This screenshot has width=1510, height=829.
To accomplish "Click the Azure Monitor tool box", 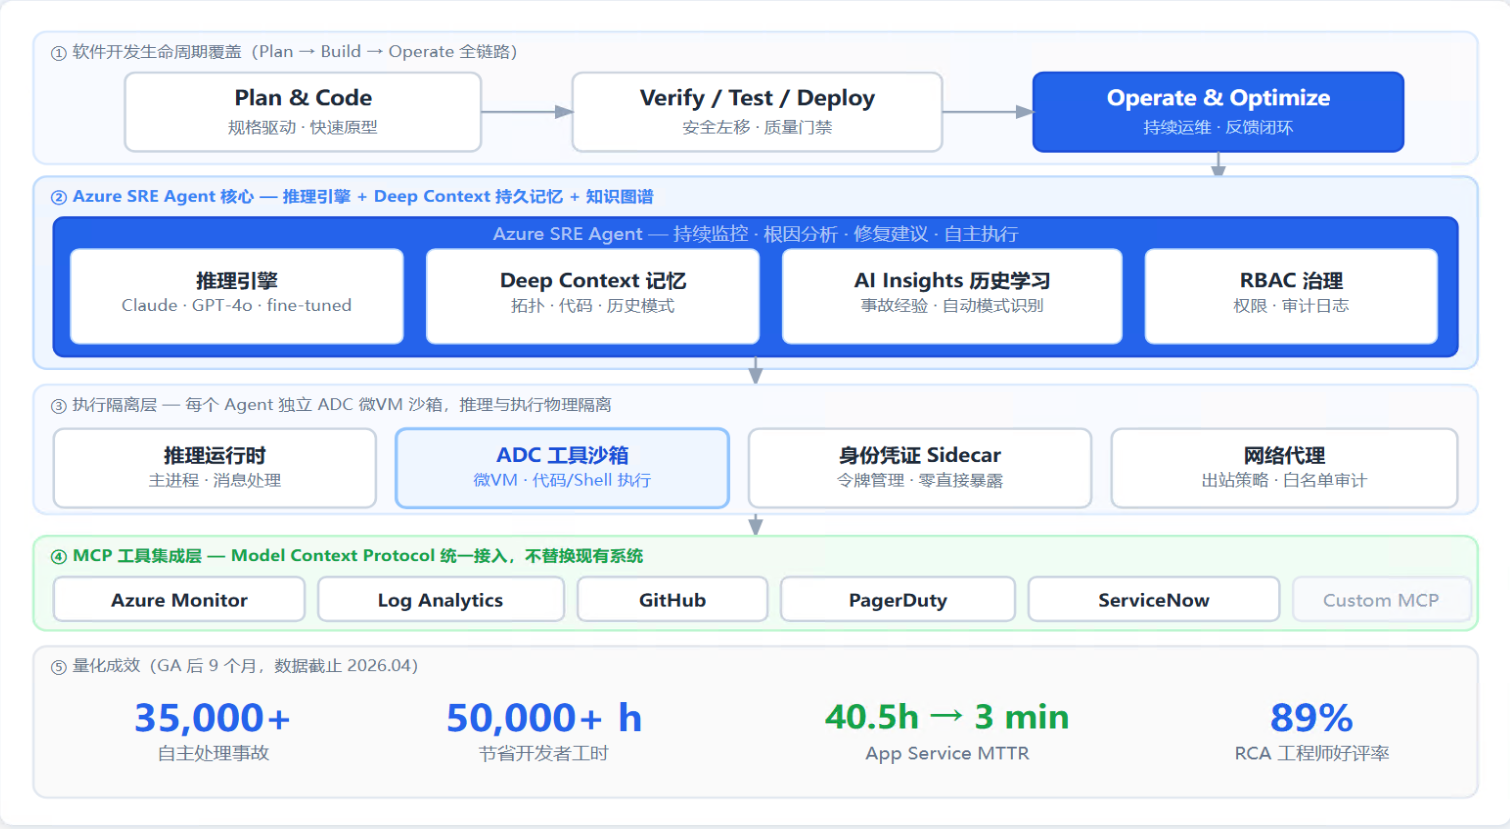I will tap(179, 600).
